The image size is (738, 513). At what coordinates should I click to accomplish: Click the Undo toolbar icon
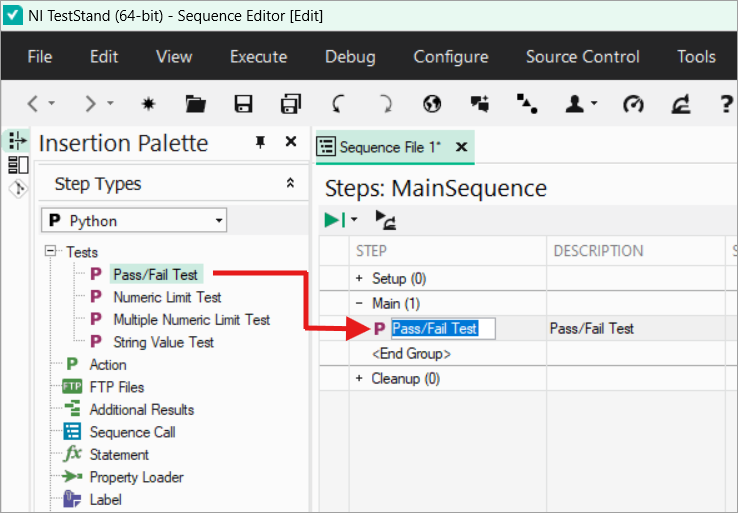[x=338, y=104]
